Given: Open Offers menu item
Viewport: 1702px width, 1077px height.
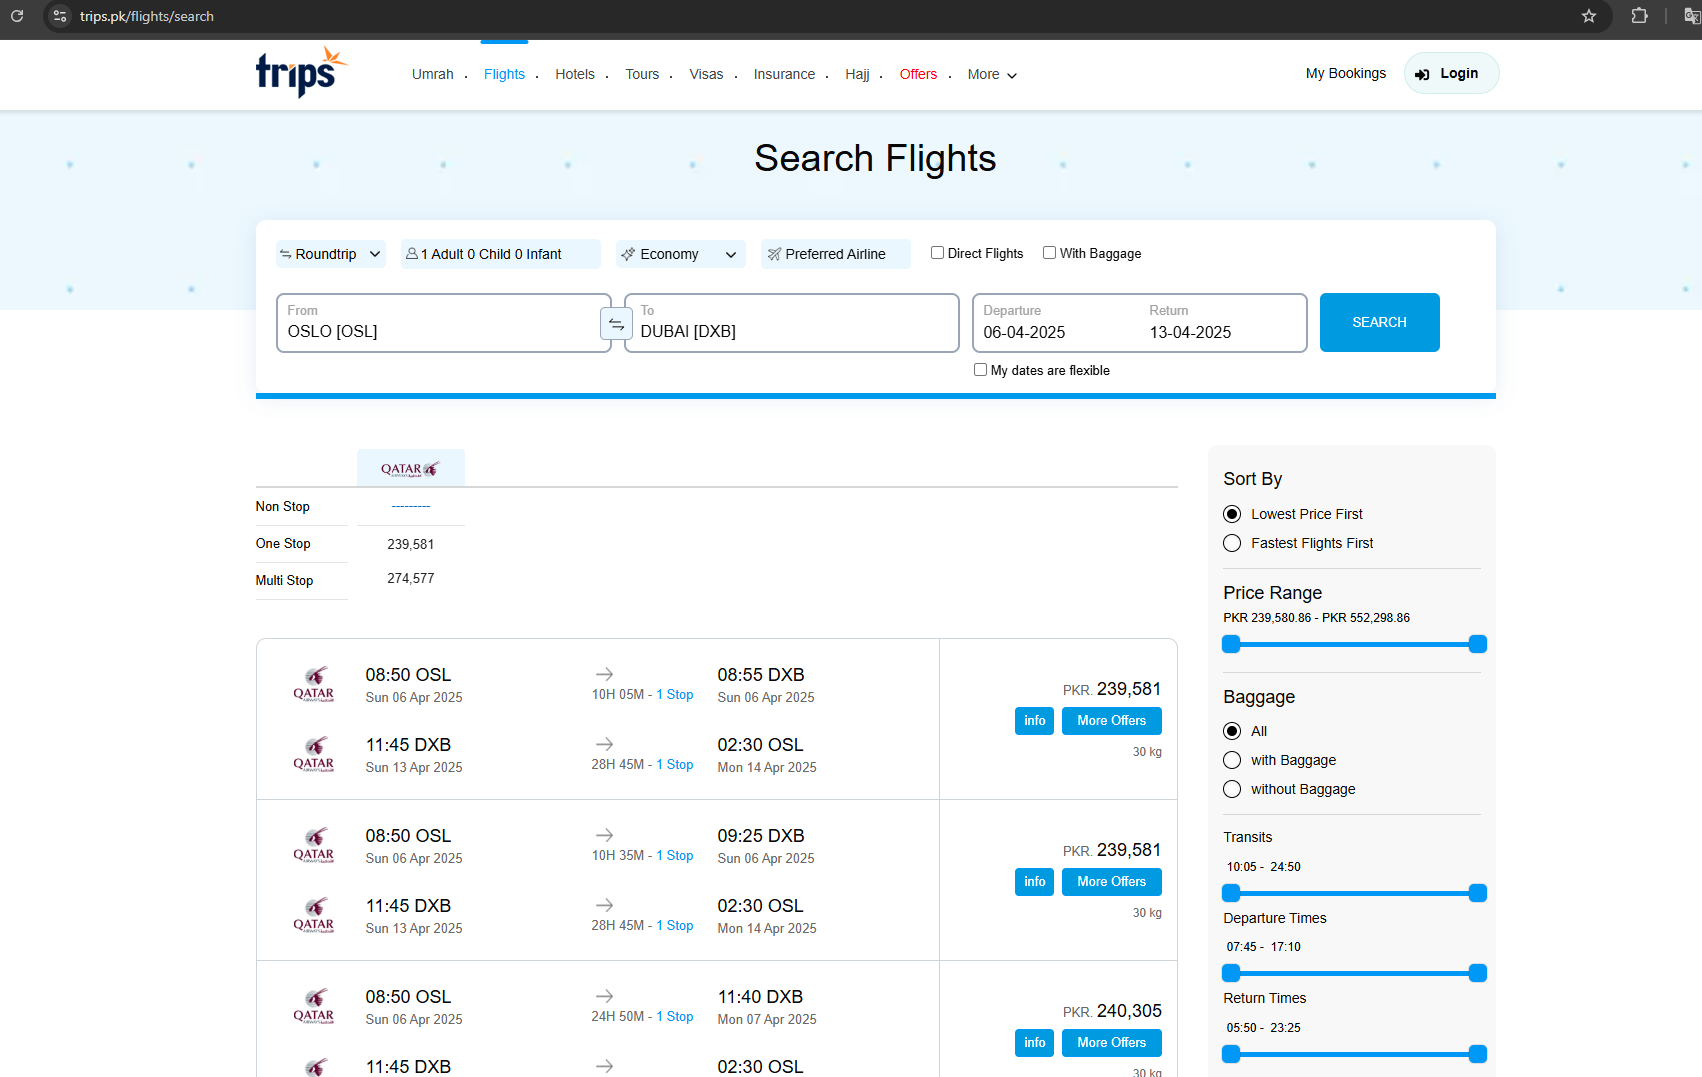Looking at the screenshot, I should point(918,74).
